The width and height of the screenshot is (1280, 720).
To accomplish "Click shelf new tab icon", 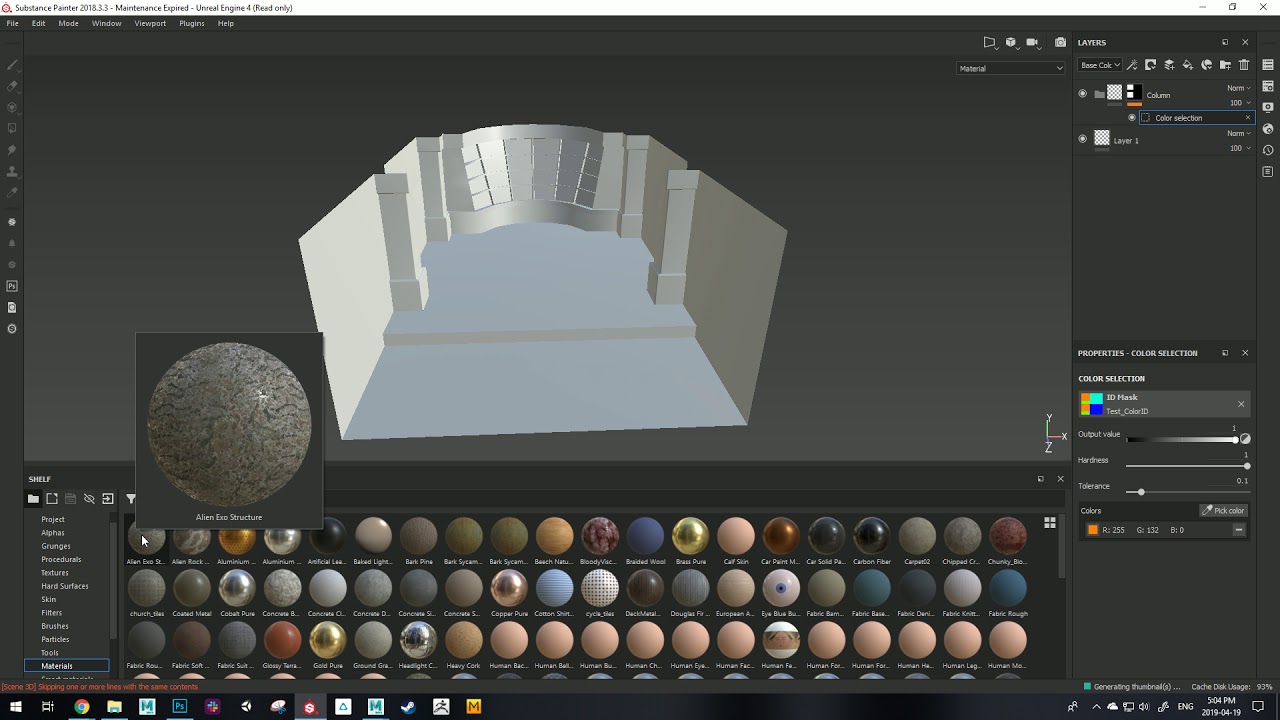I will tap(52, 499).
